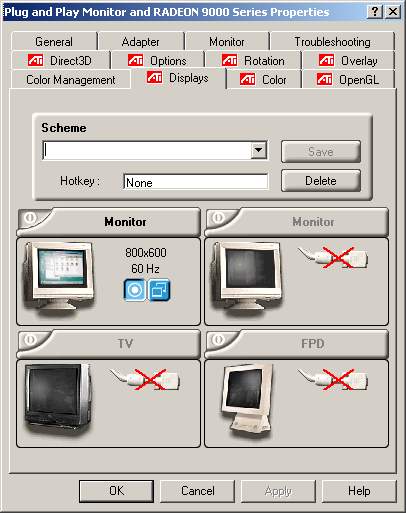The width and height of the screenshot is (406, 513).
Task: Click the question mark help button in titlebar
Action: pyautogui.click(x=375, y=12)
